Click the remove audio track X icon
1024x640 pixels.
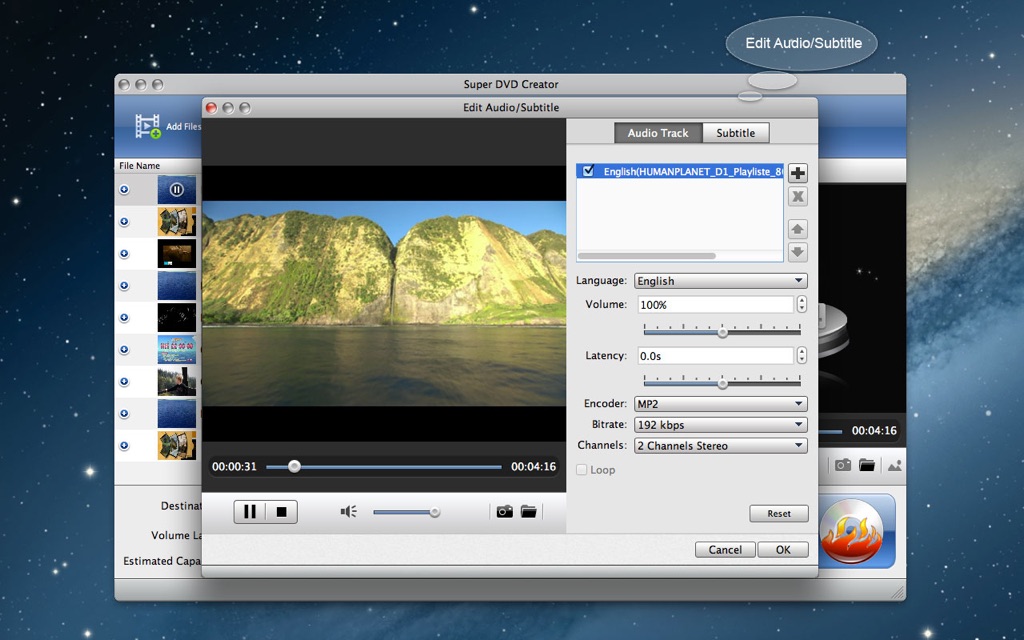[x=797, y=197]
